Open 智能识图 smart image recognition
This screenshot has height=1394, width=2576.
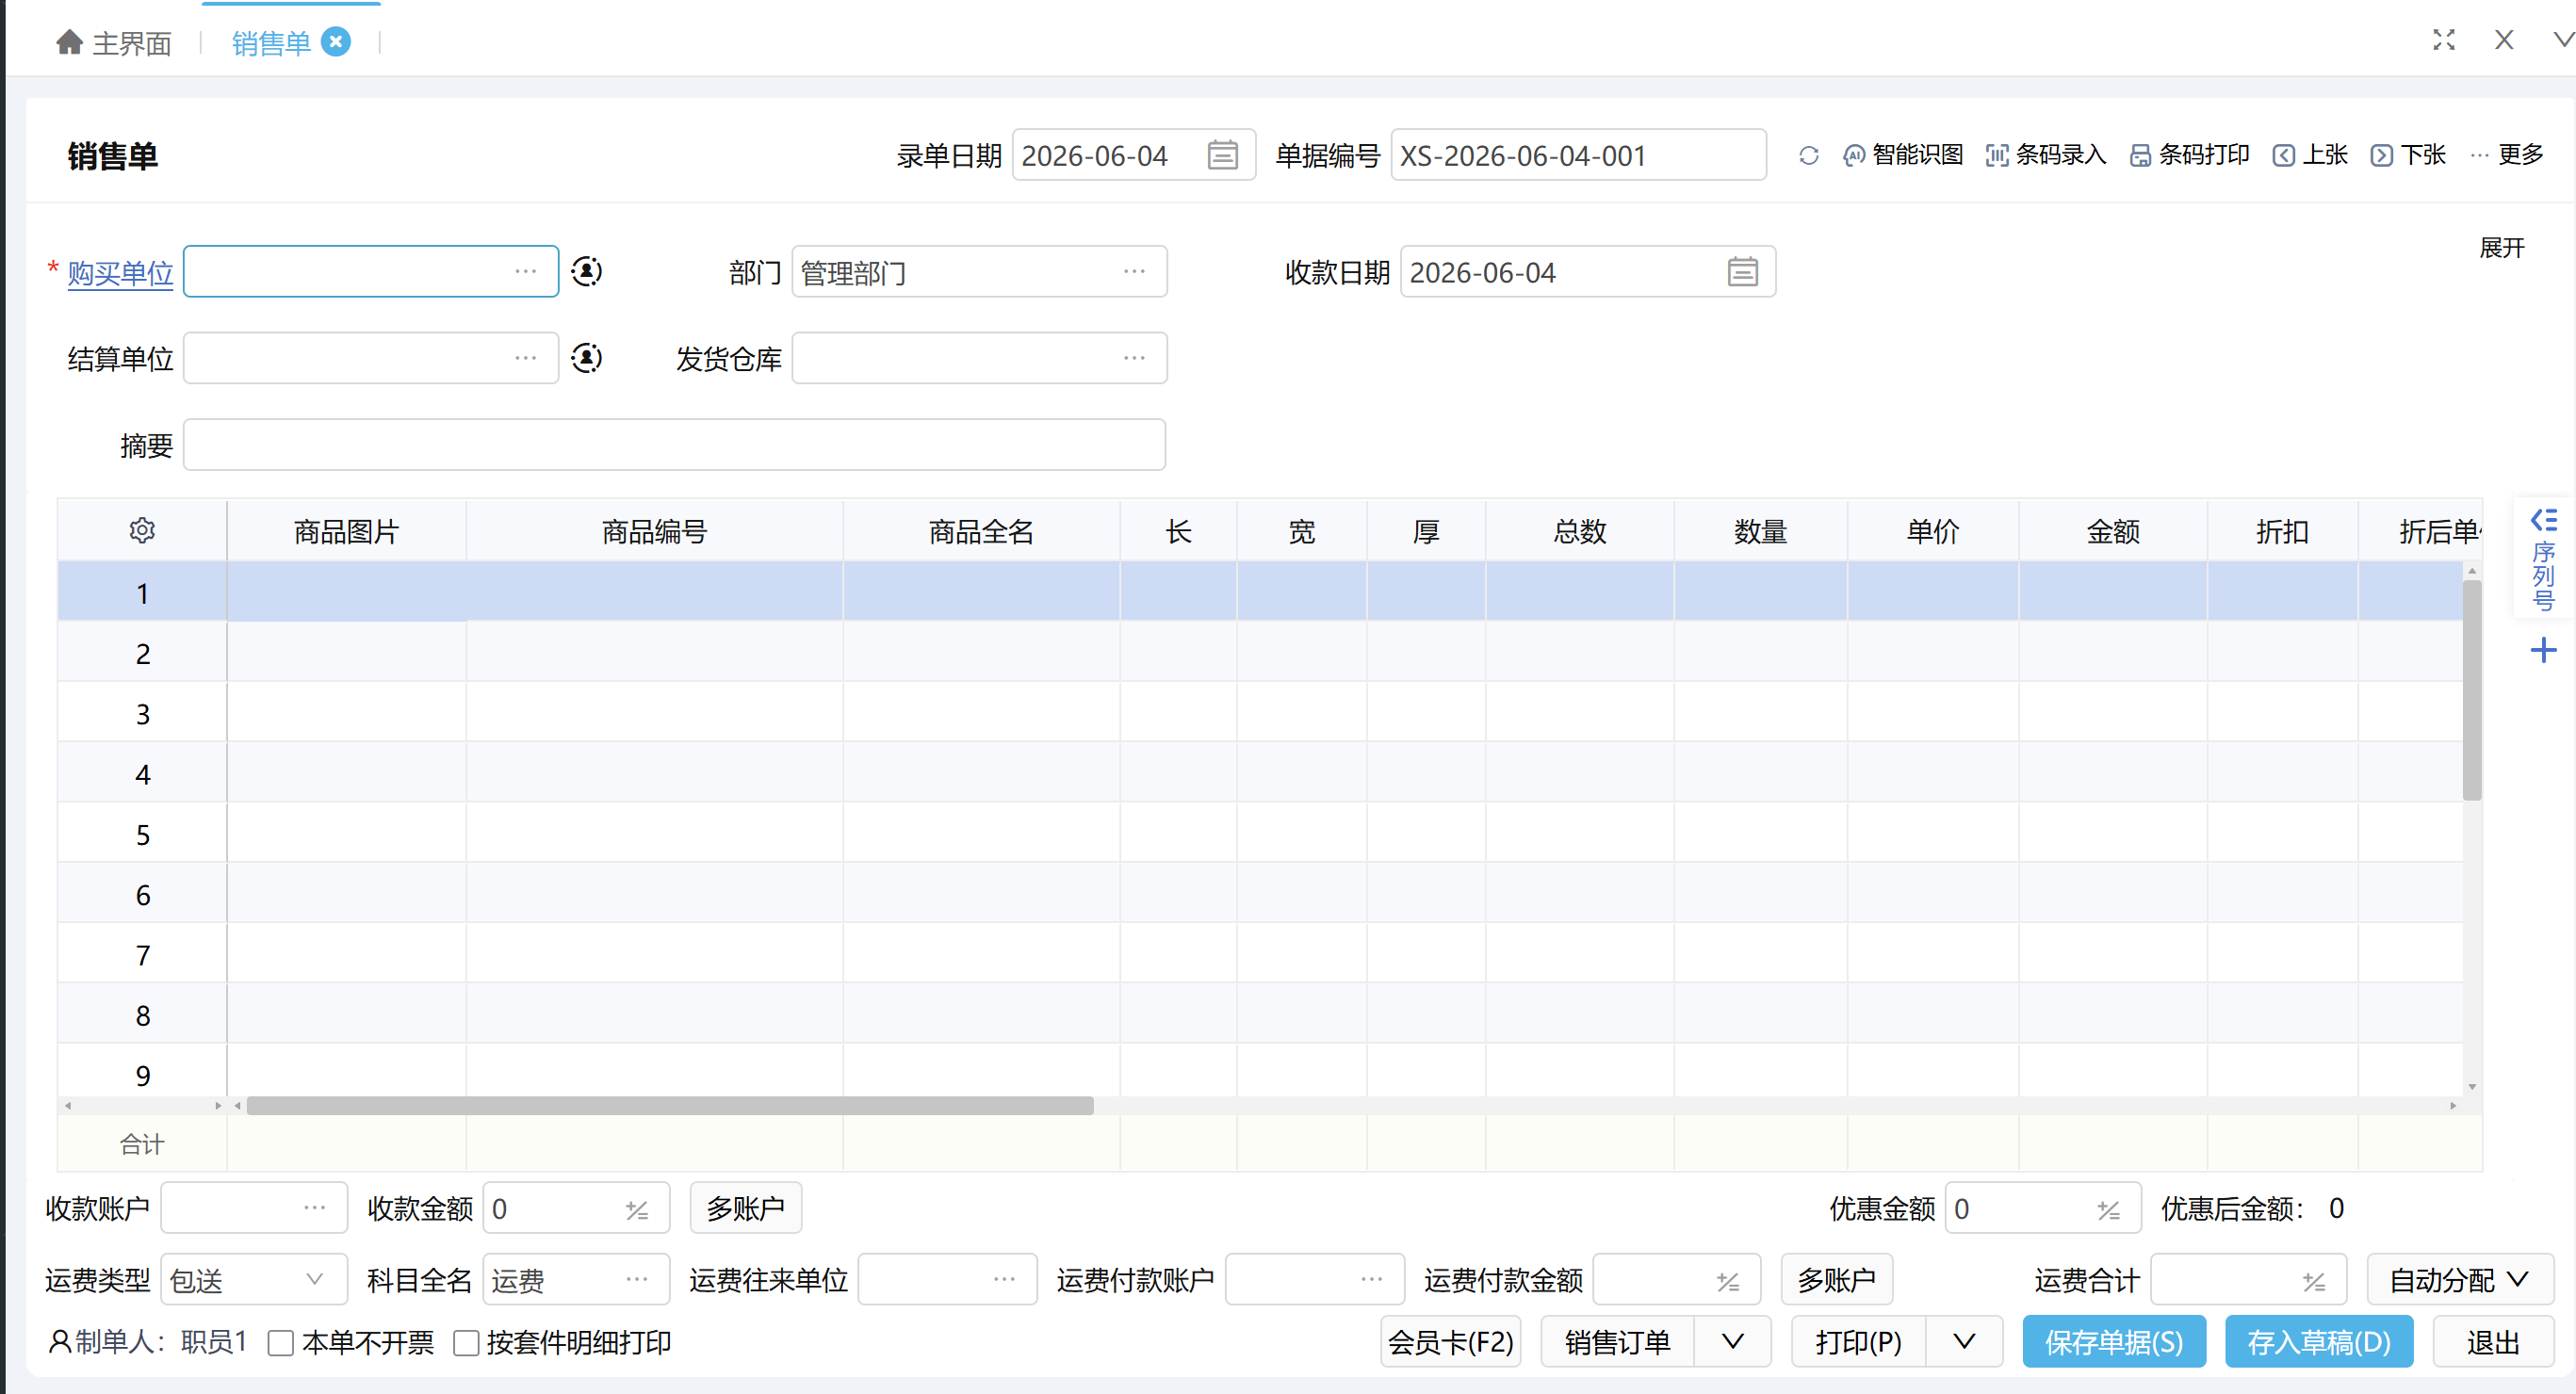[x=1903, y=155]
